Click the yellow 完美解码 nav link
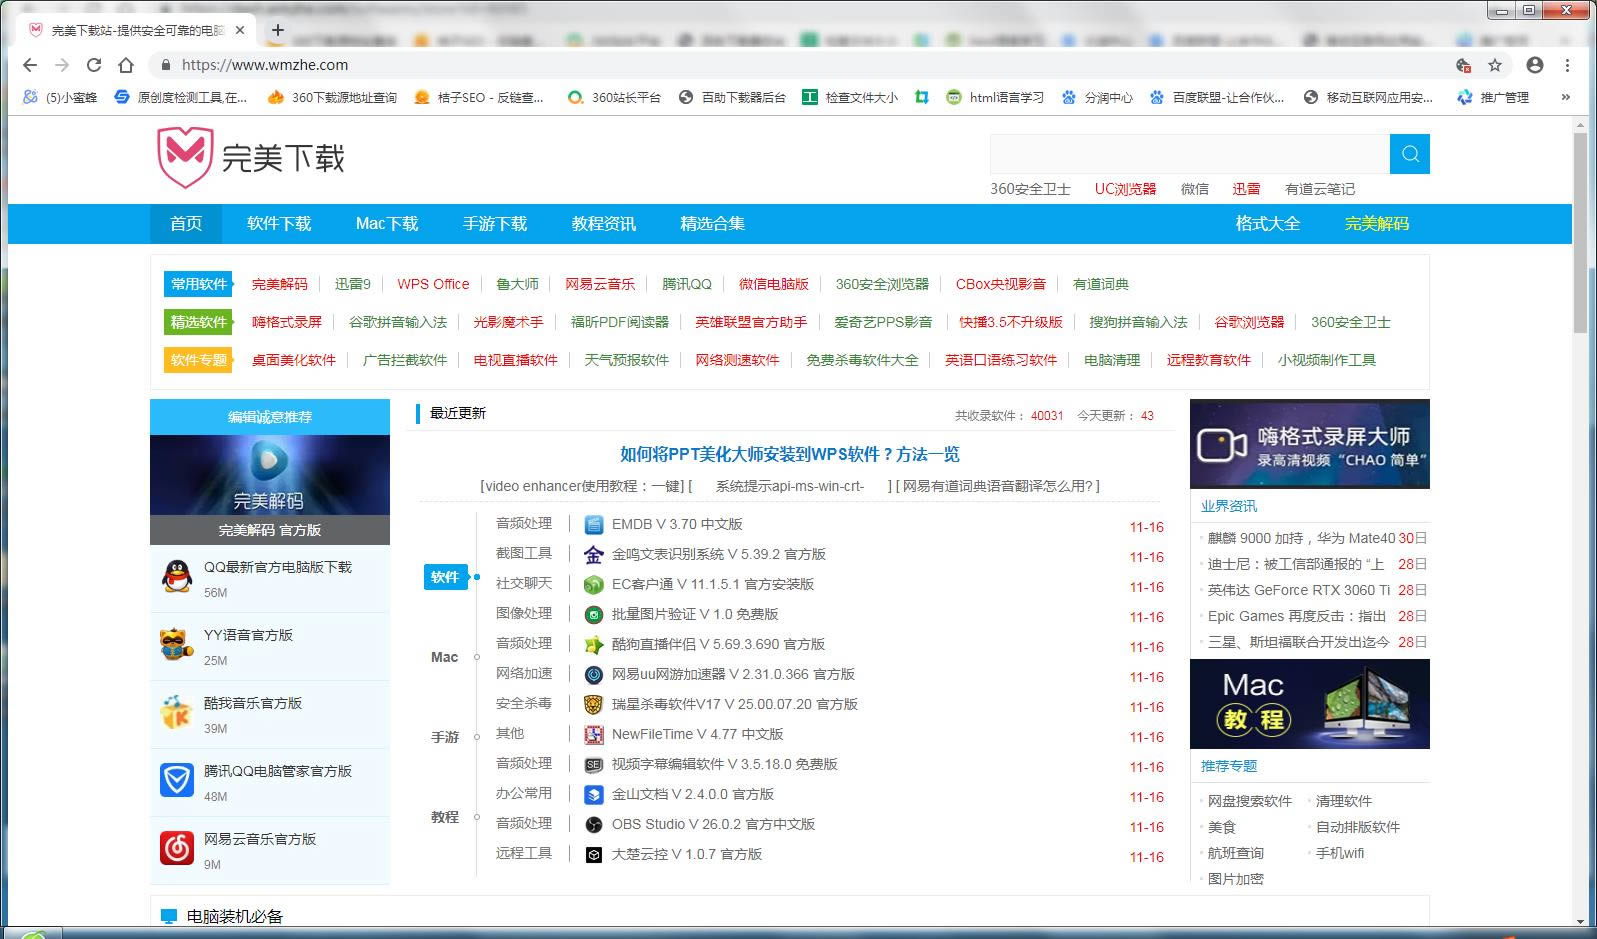The width and height of the screenshot is (1597, 939). (x=1377, y=224)
